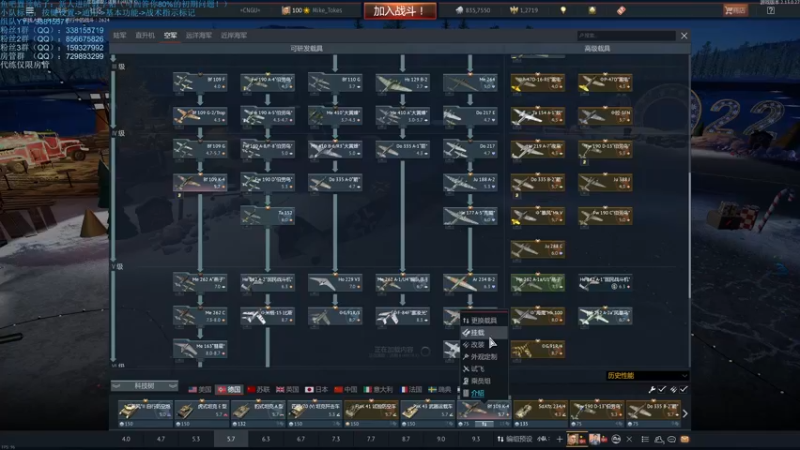Image resolution: width=800 pixels, height=450 pixels.
Task: Select the Me 163 aircraft card
Action: [200, 349]
